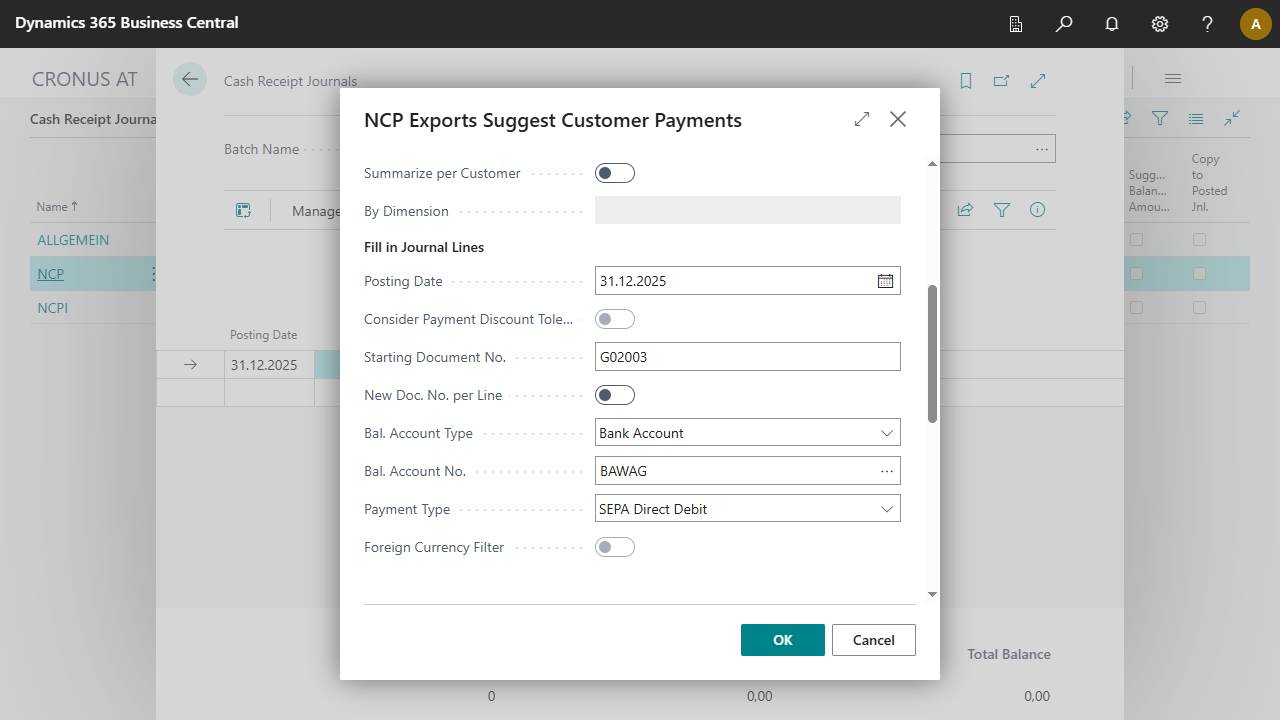Open lookup for Bal. Account No.
The image size is (1280, 720).
coord(887,471)
